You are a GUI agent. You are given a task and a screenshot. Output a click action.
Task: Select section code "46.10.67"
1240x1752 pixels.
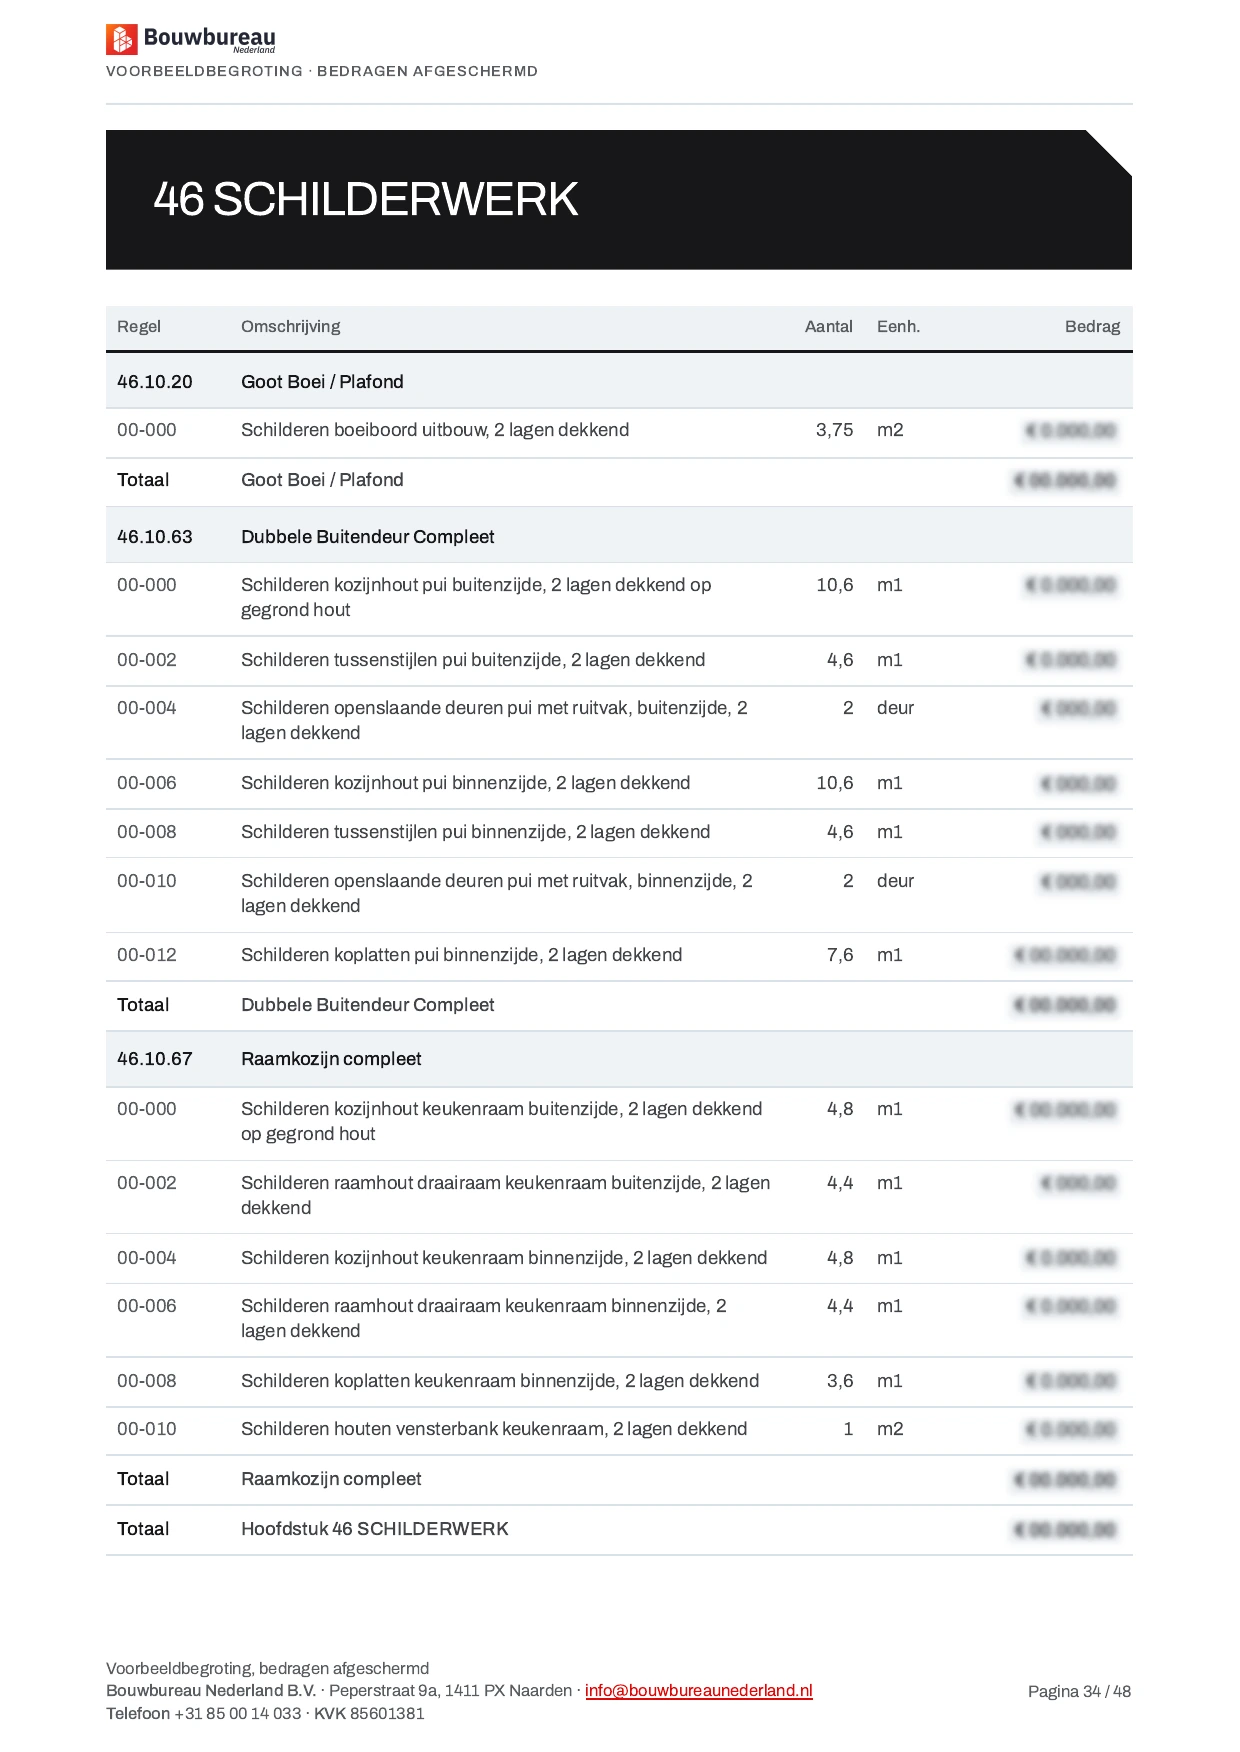point(155,1059)
